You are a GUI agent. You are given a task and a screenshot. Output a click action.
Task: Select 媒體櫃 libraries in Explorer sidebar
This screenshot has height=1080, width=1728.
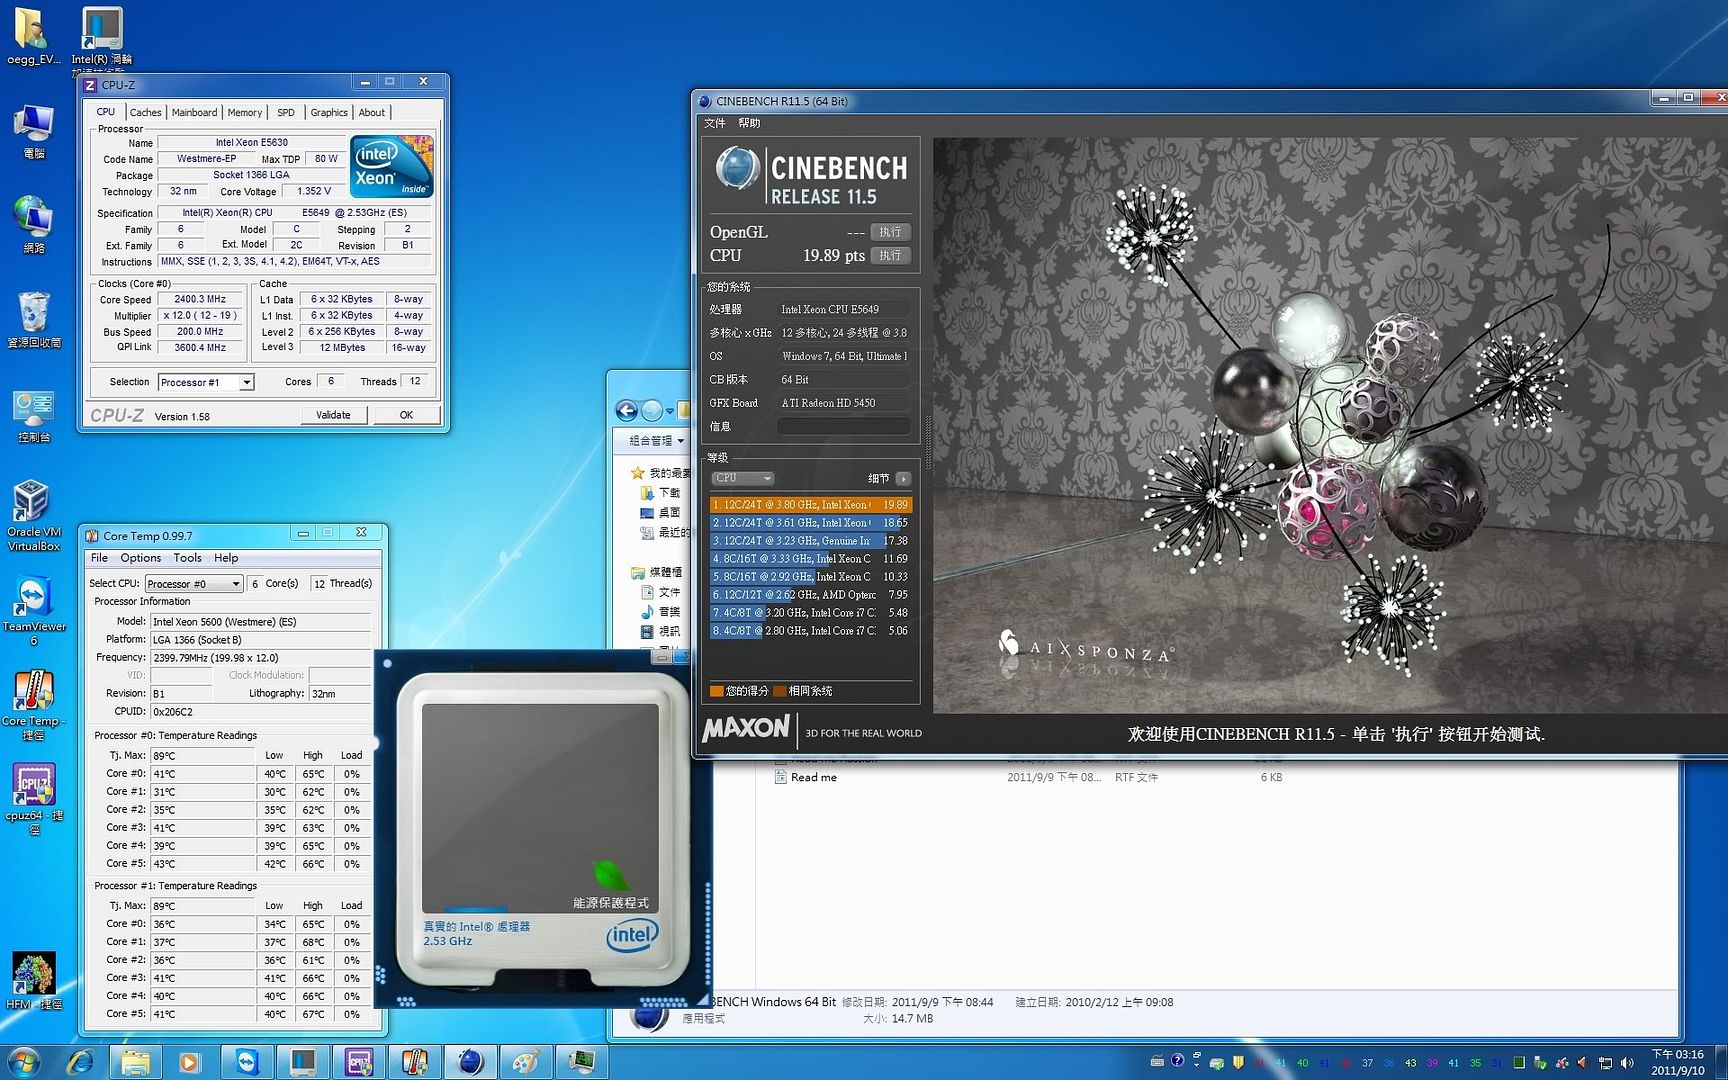pyautogui.click(x=657, y=572)
